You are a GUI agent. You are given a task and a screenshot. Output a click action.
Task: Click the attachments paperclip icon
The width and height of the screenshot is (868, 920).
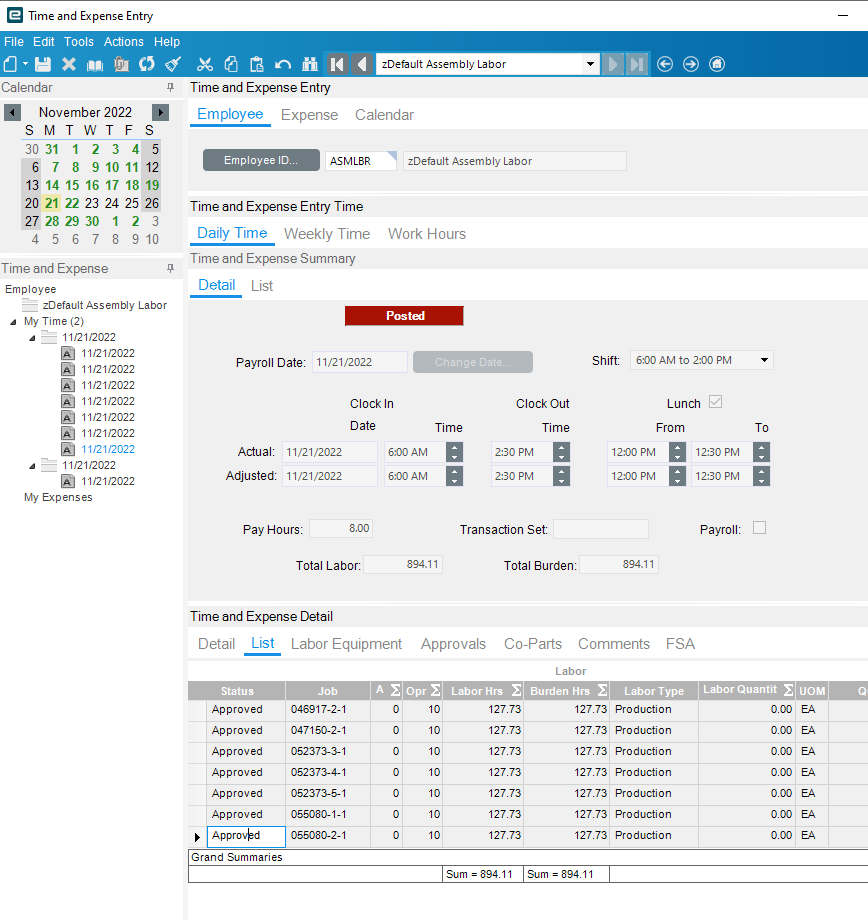coord(121,64)
